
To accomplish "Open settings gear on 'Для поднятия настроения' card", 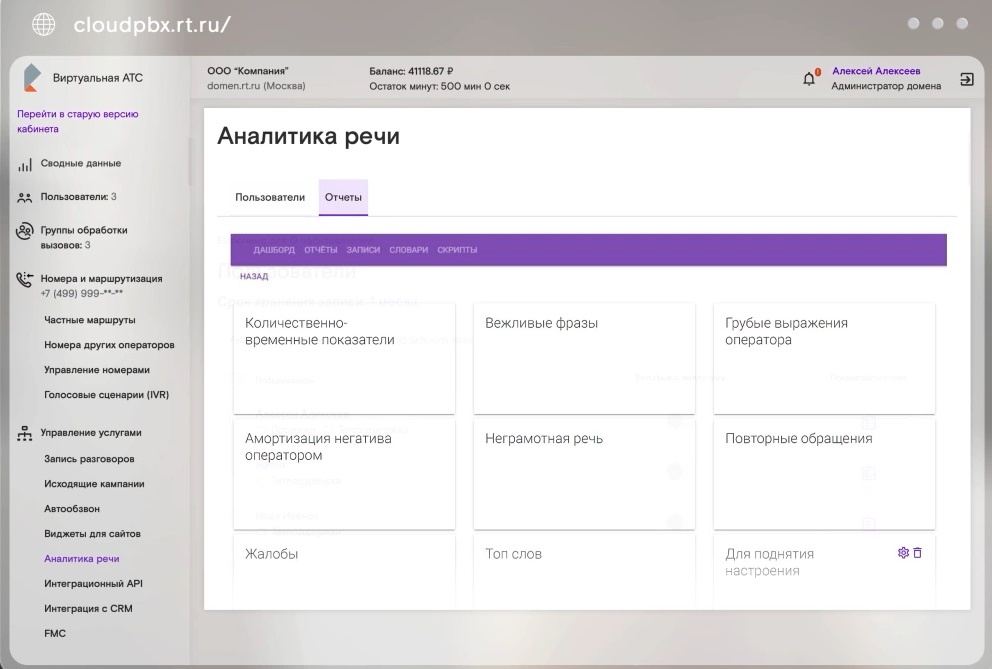I will (903, 553).
